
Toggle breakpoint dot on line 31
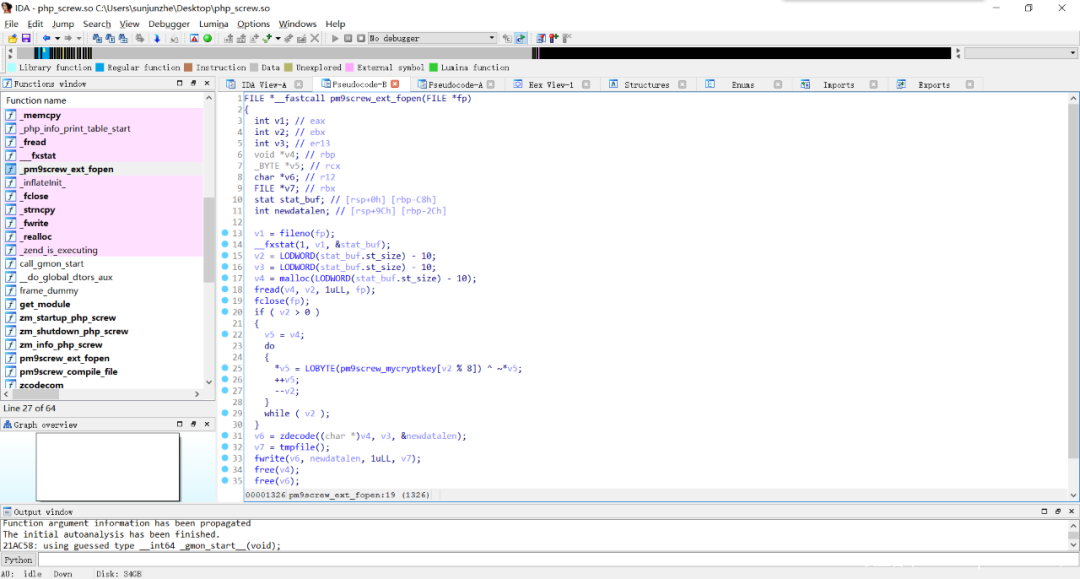tap(225, 436)
